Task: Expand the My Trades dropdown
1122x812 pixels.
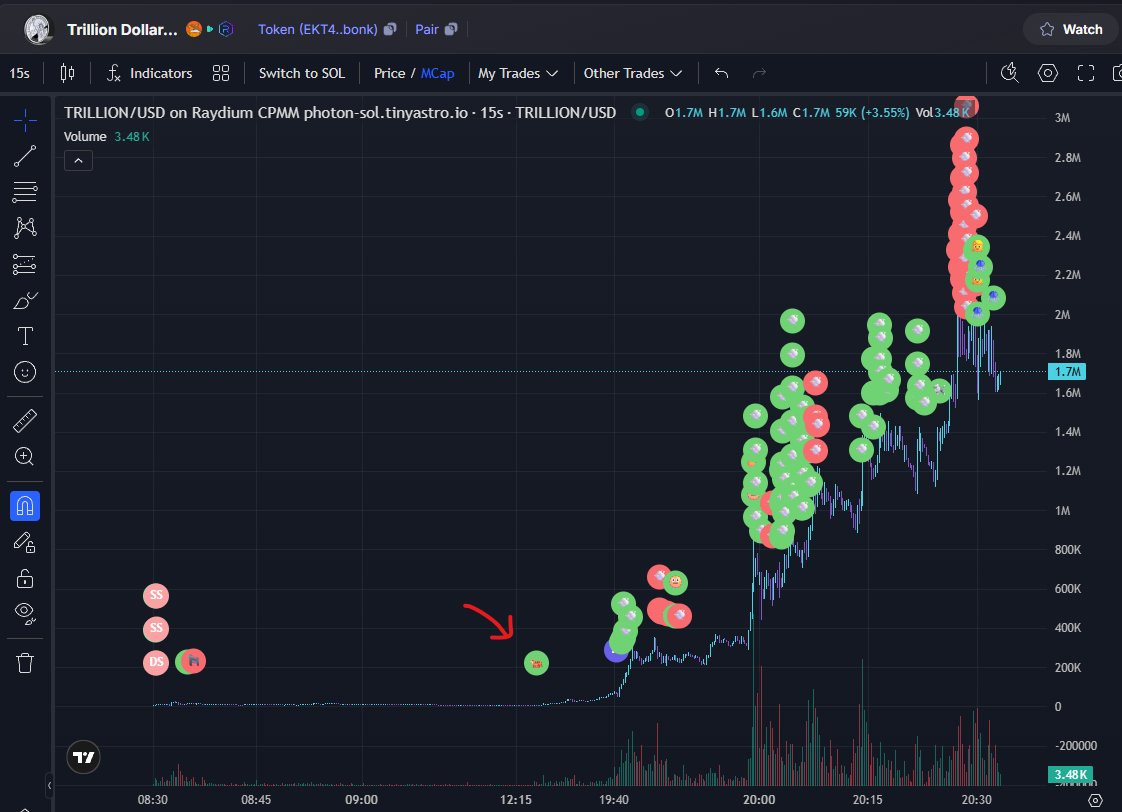Action: 517,73
